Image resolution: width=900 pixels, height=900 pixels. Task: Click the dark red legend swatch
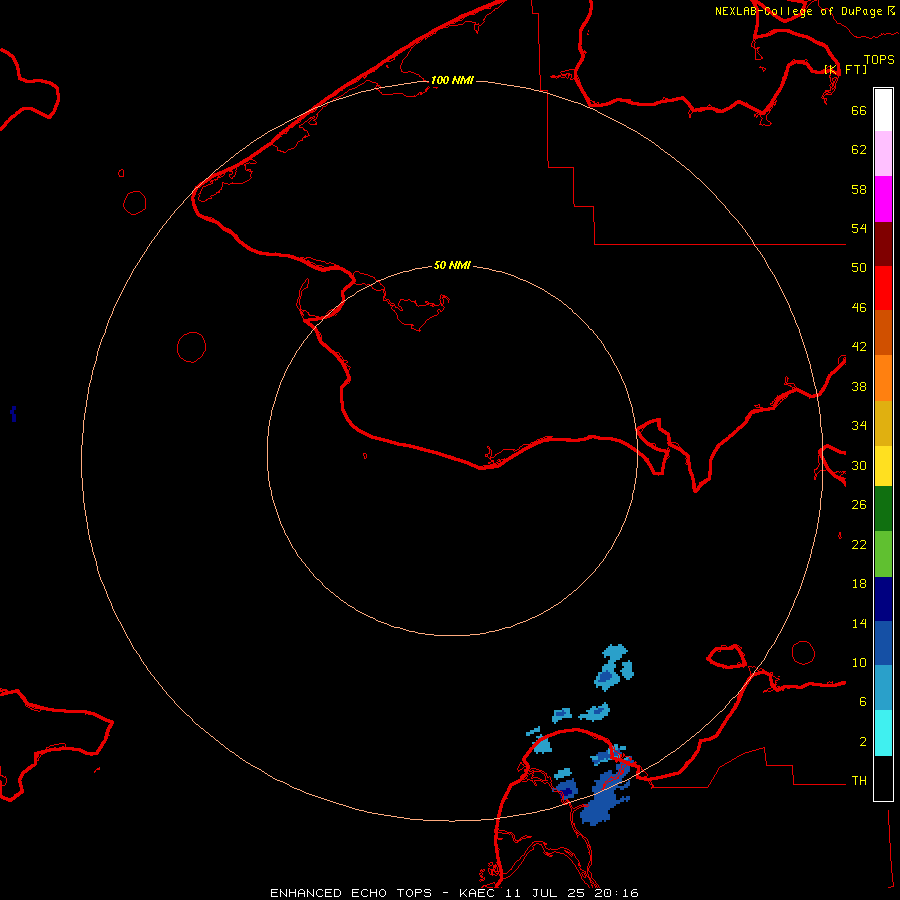[883, 244]
